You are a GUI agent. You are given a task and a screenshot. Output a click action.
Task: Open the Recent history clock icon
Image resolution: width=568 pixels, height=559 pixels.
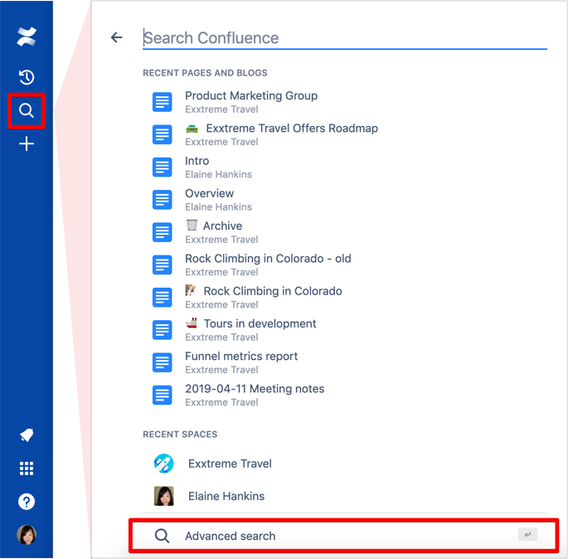click(x=26, y=77)
